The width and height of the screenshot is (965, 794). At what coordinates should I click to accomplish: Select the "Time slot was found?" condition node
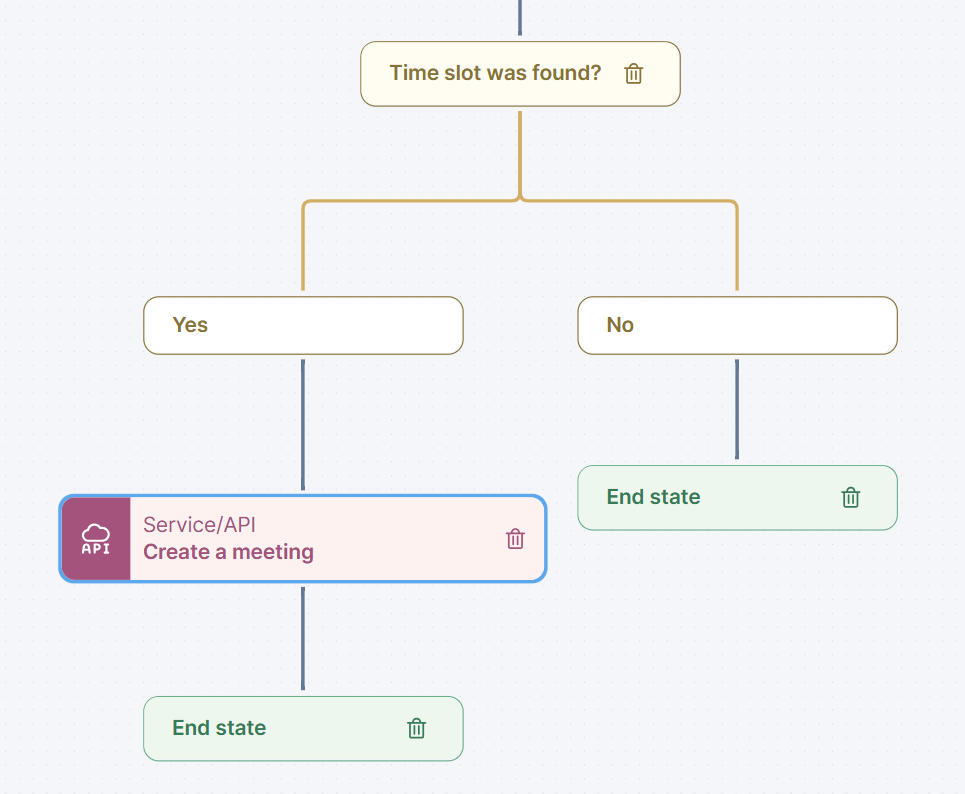point(495,73)
